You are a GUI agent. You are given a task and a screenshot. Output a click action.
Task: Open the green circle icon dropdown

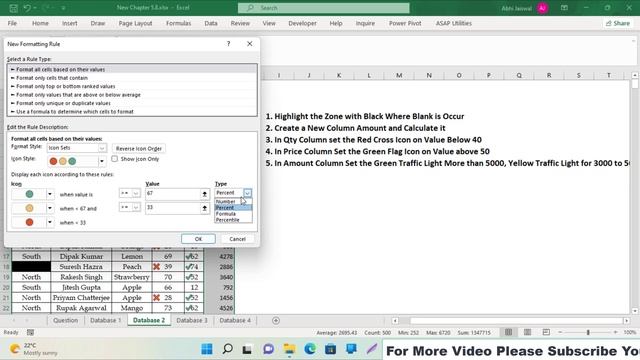pyautogui.click(x=50, y=194)
